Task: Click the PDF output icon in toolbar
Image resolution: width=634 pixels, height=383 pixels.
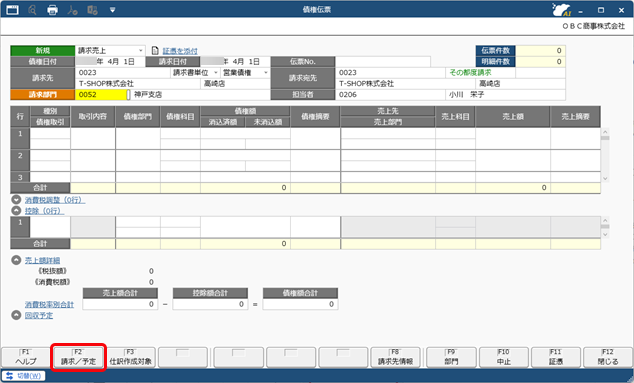Action: pos(72,9)
